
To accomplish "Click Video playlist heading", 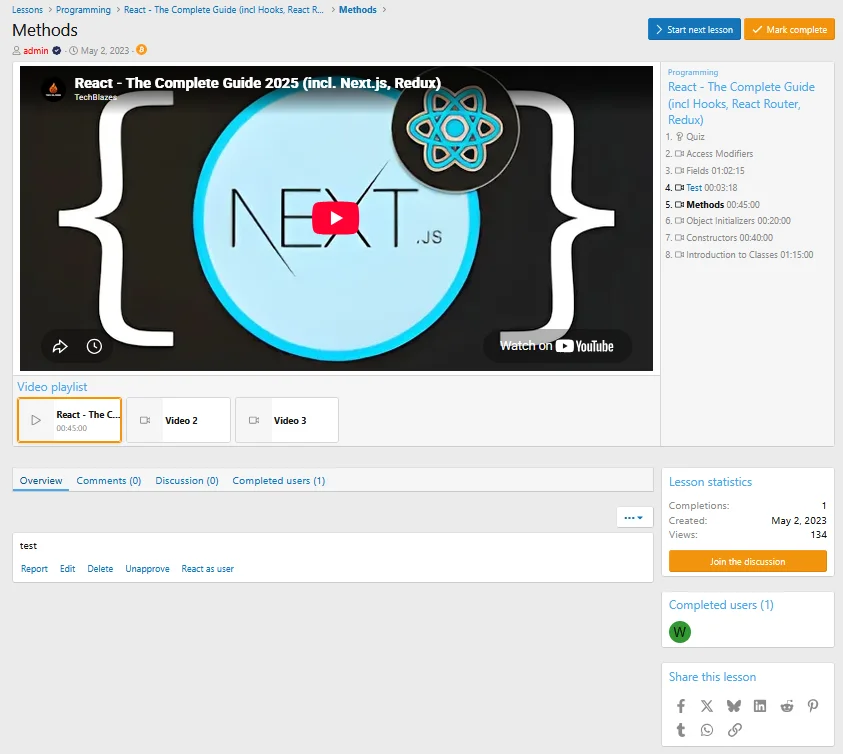I will point(52,387).
